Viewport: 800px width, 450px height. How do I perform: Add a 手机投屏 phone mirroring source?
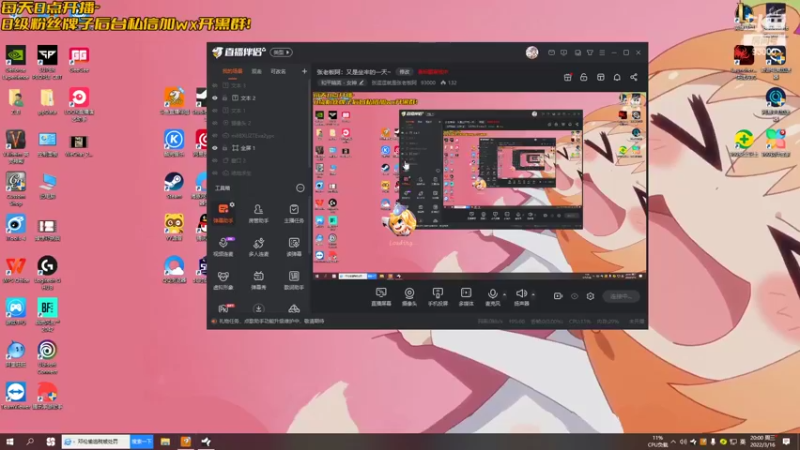[437, 296]
